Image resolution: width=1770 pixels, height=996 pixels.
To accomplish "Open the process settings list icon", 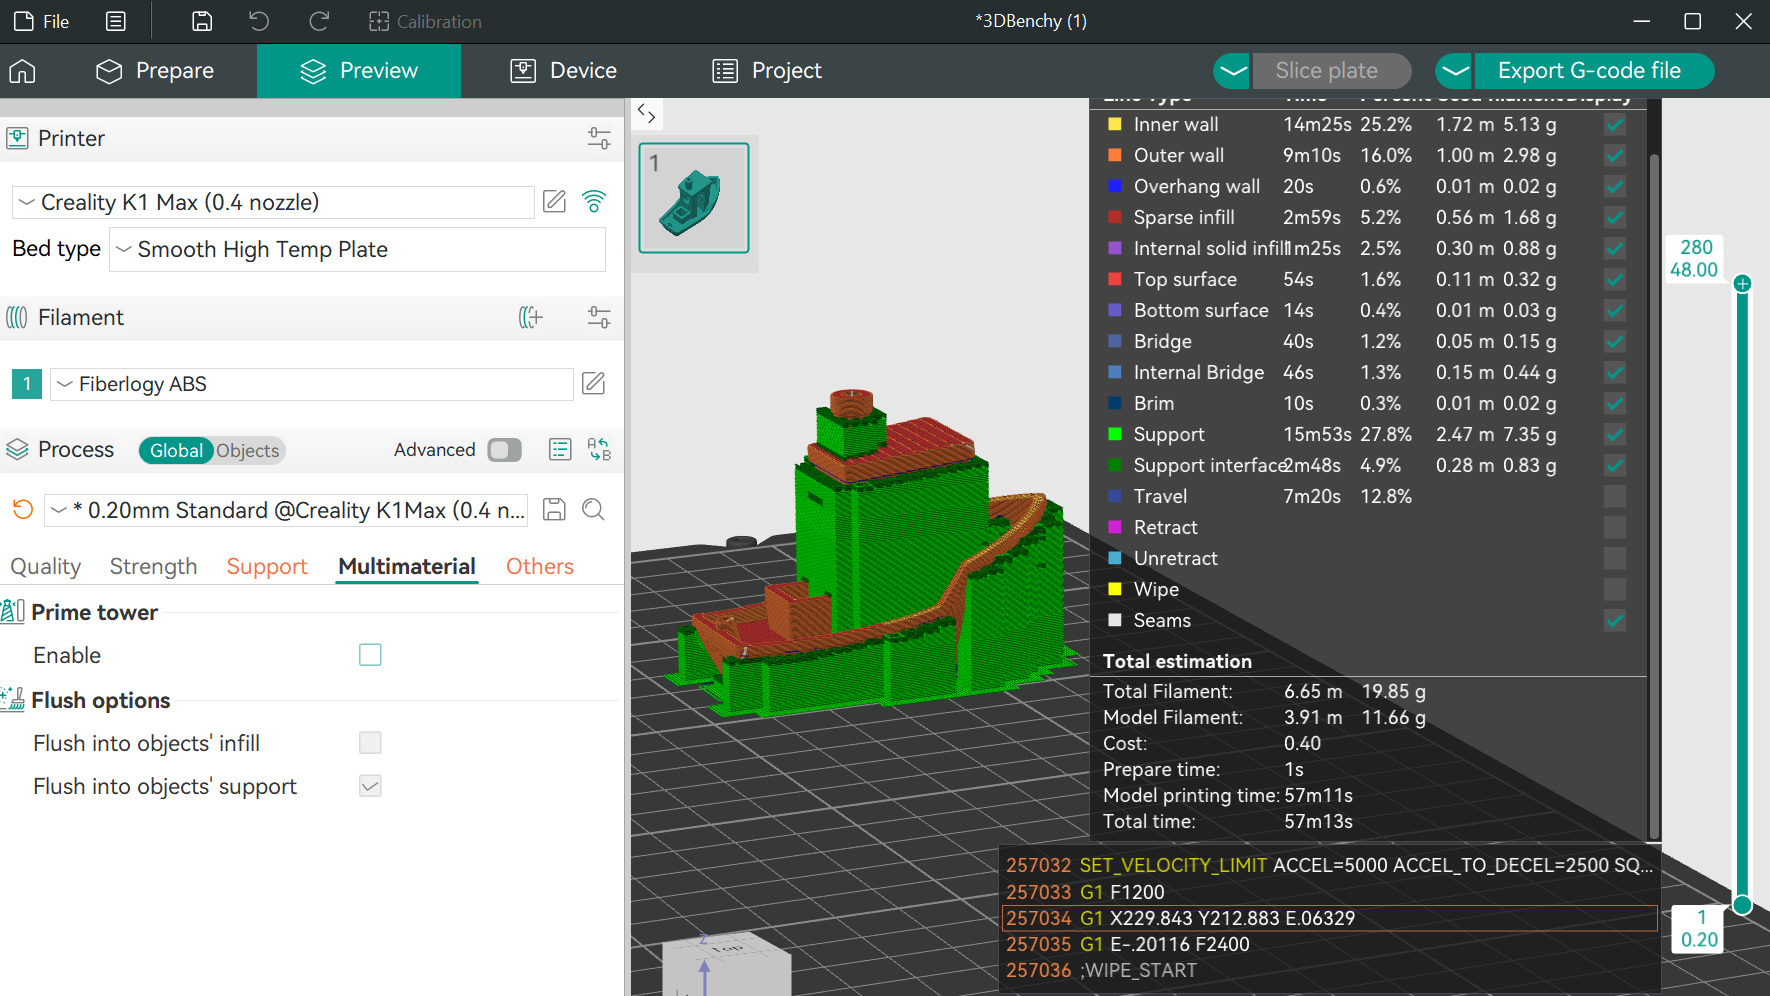I will point(560,450).
